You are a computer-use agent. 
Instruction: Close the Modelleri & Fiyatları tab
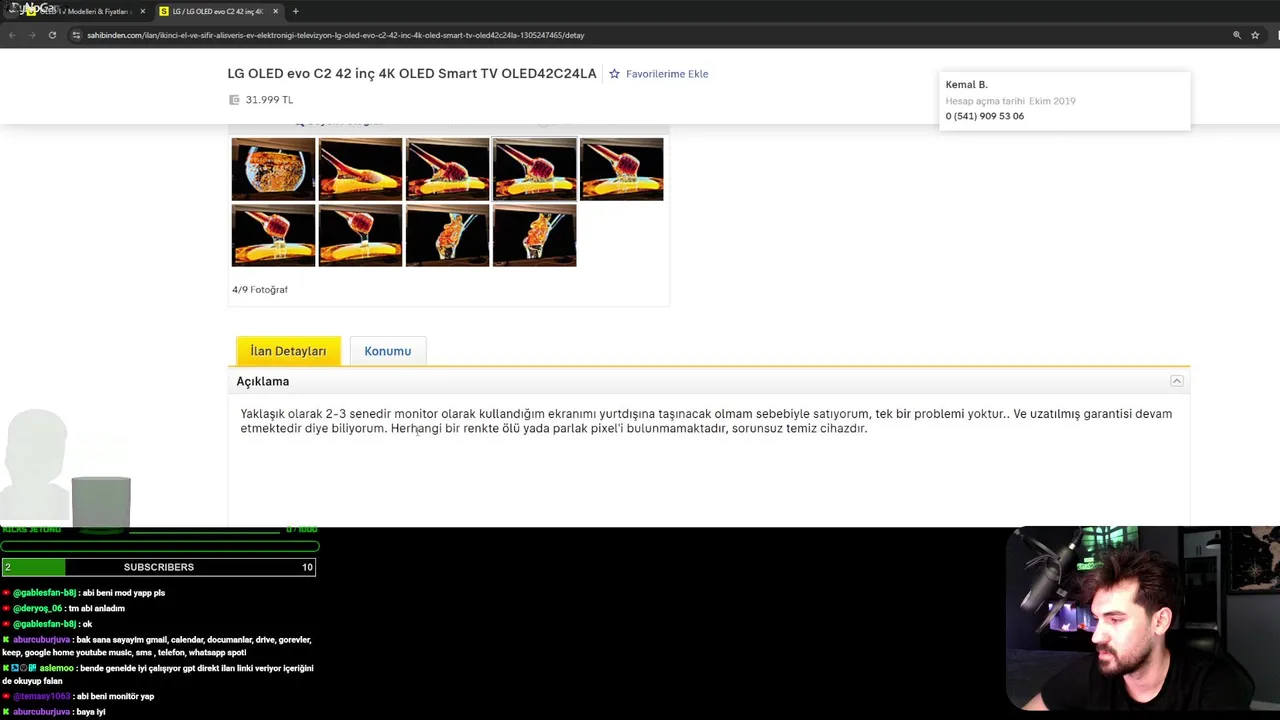(142, 11)
